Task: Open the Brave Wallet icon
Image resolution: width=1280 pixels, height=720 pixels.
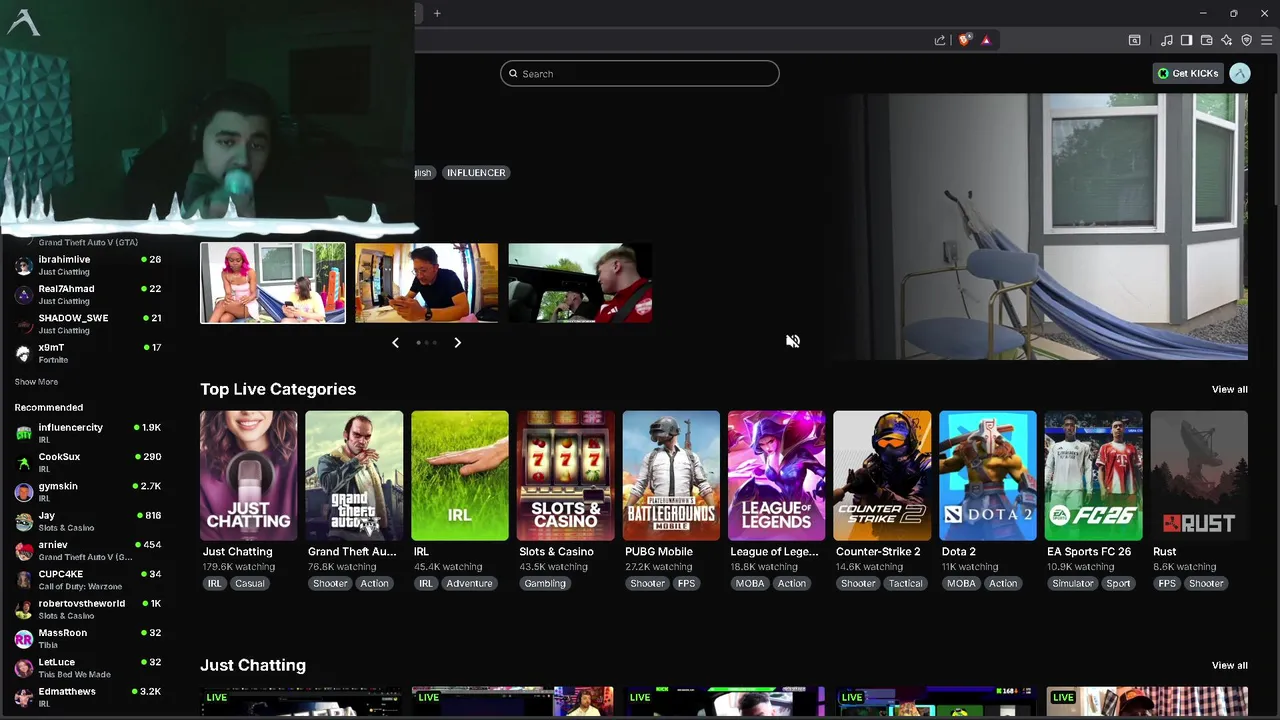Action: 1207,40
